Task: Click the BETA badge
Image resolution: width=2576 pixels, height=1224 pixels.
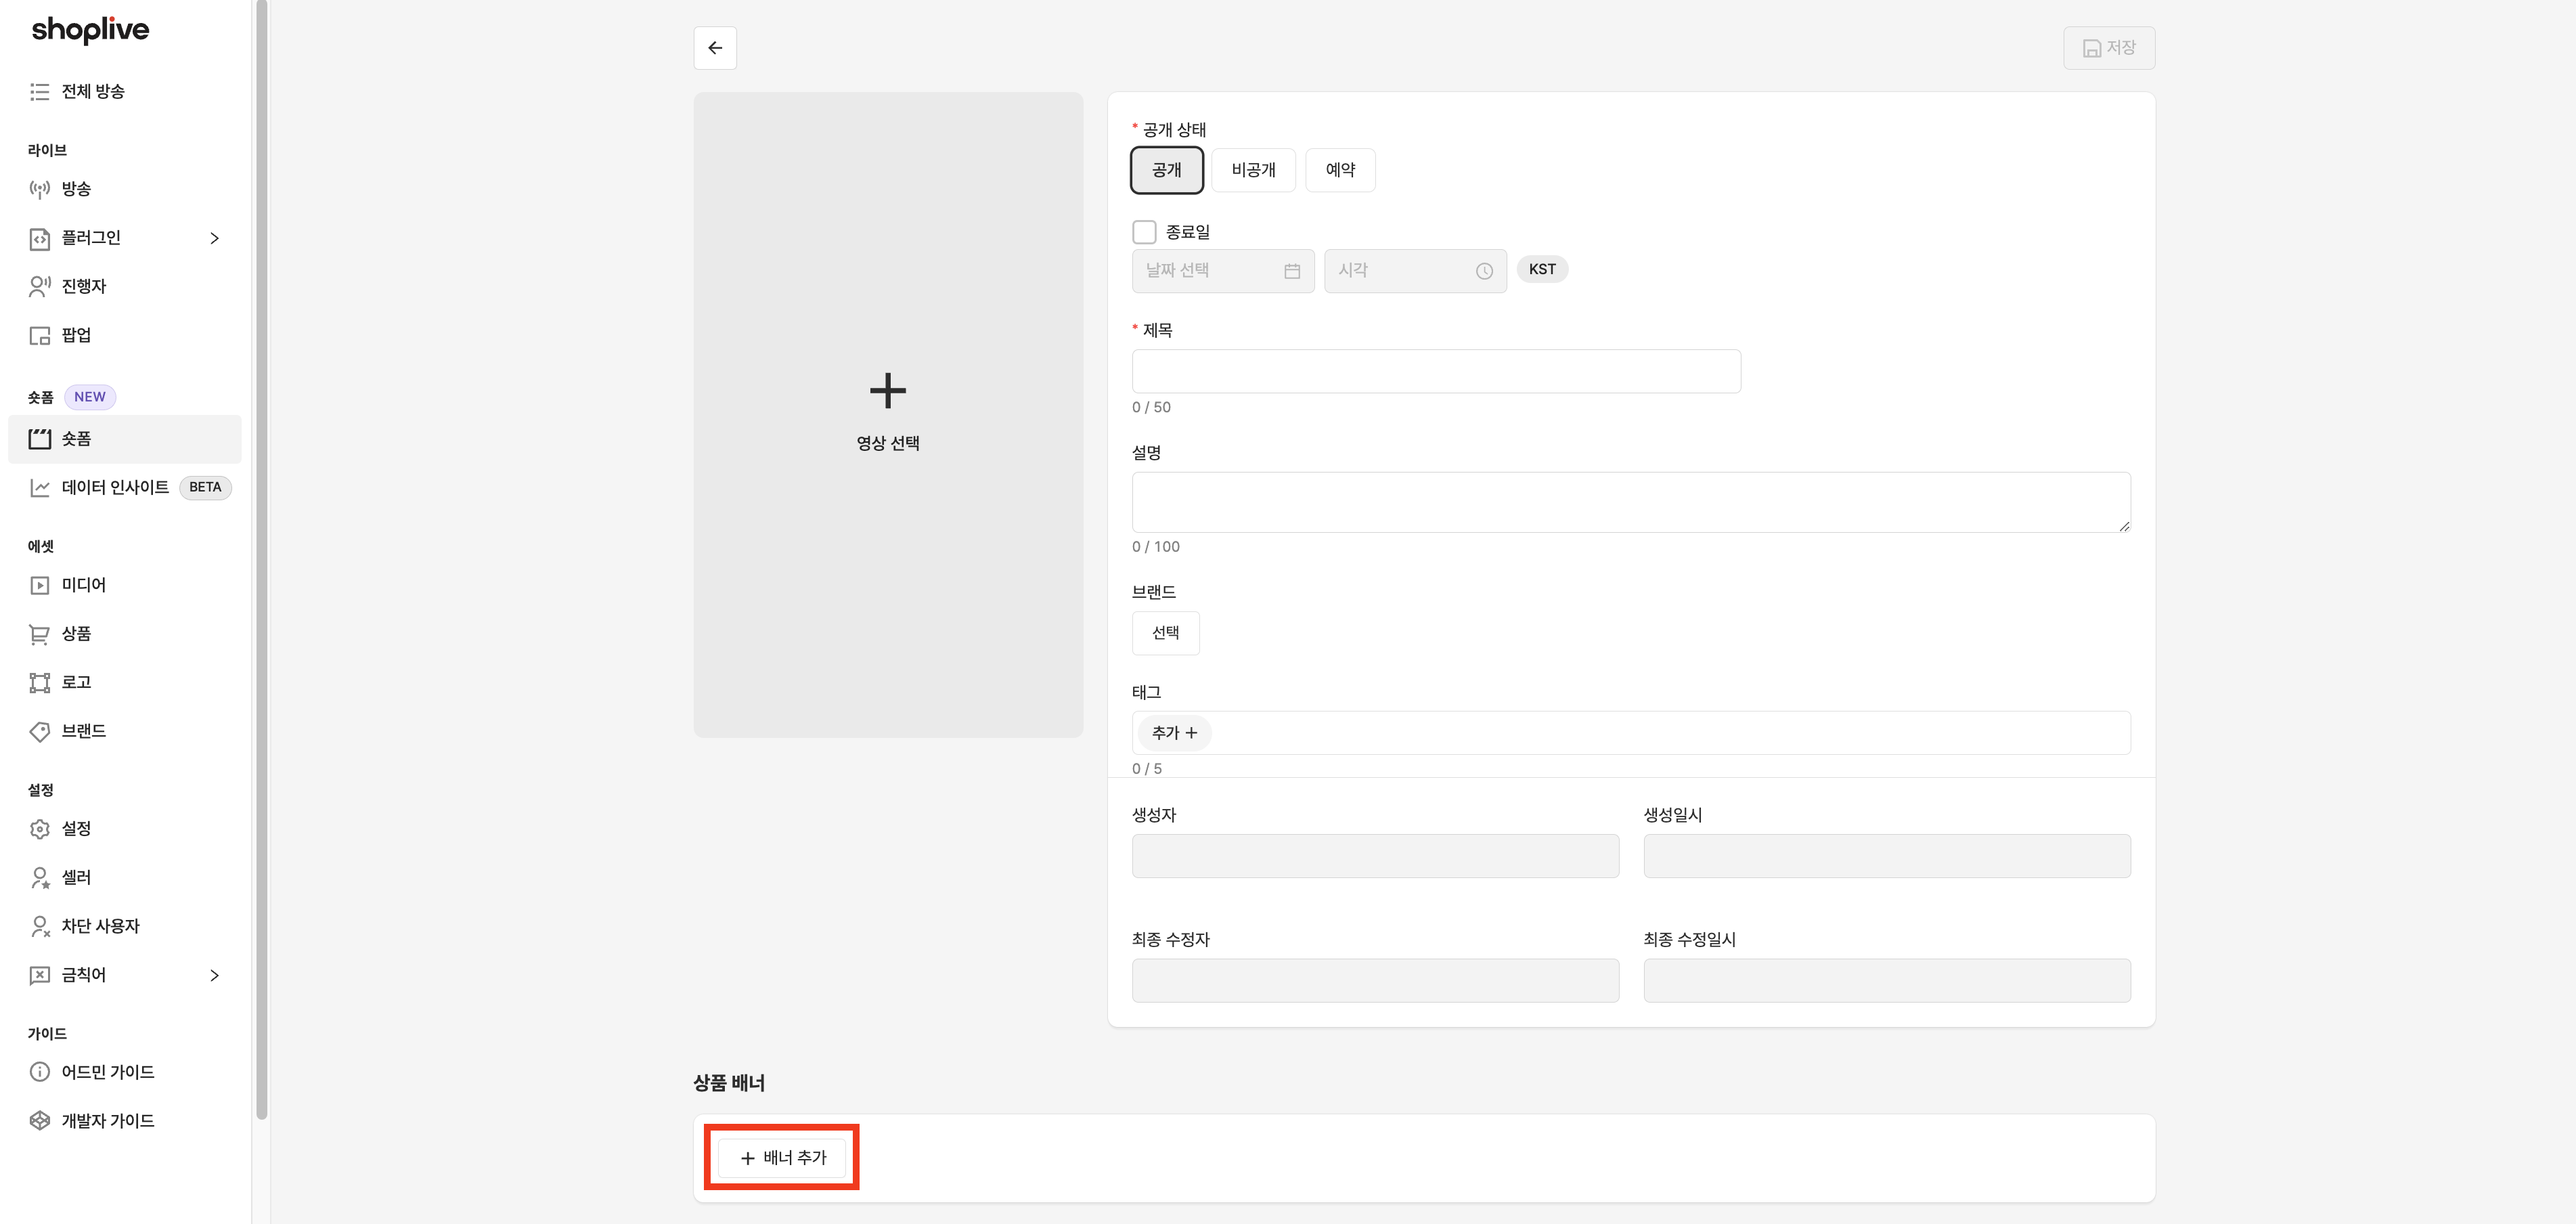Action: coord(205,487)
